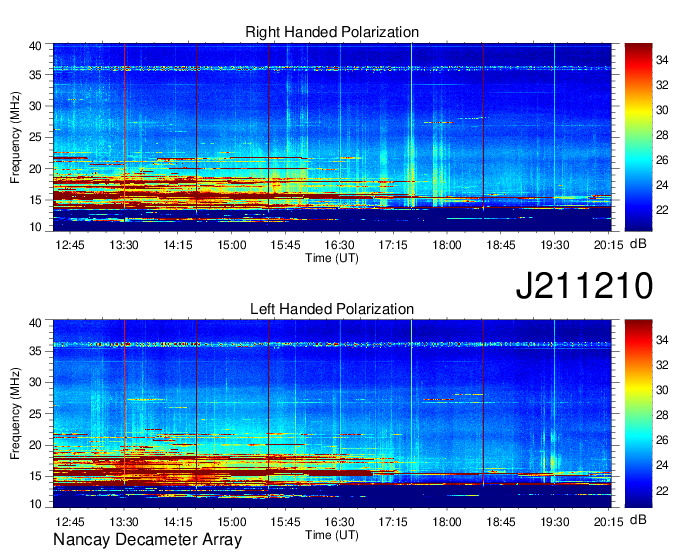Click the "18:45" time tick under the Right Handed panel
Image resolution: width=680 pixels, height=552 pixels.
(x=501, y=245)
